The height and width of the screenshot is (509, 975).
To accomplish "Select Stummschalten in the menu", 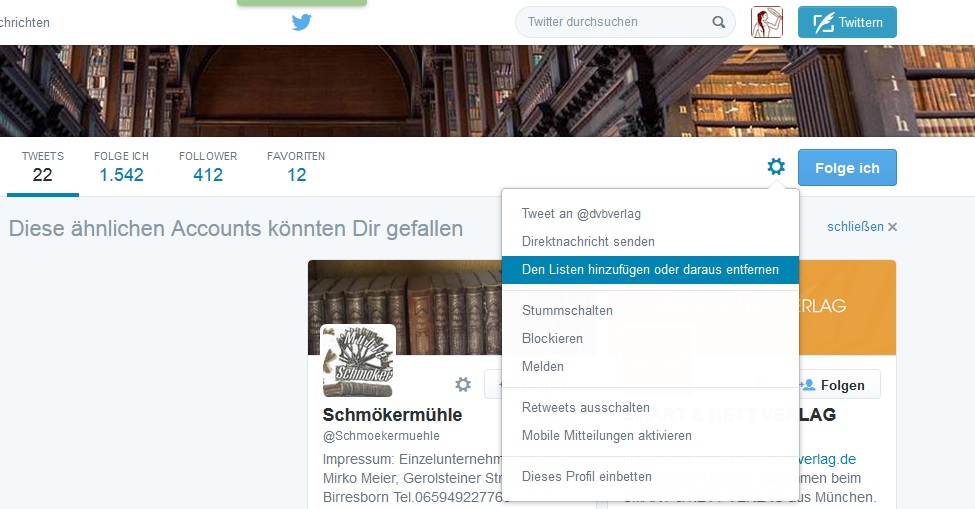I will coord(650,311).
